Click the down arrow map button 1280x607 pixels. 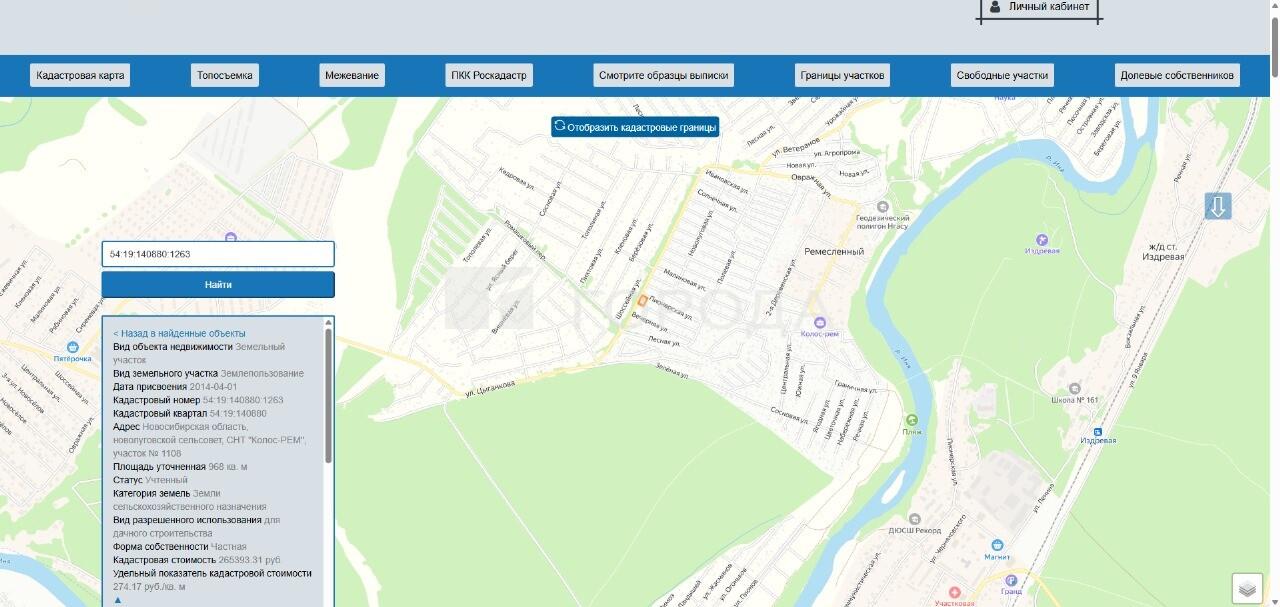point(1217,207)
